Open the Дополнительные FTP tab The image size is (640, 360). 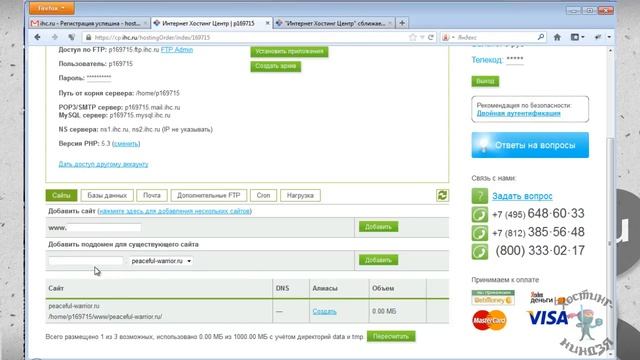[209, 196]
